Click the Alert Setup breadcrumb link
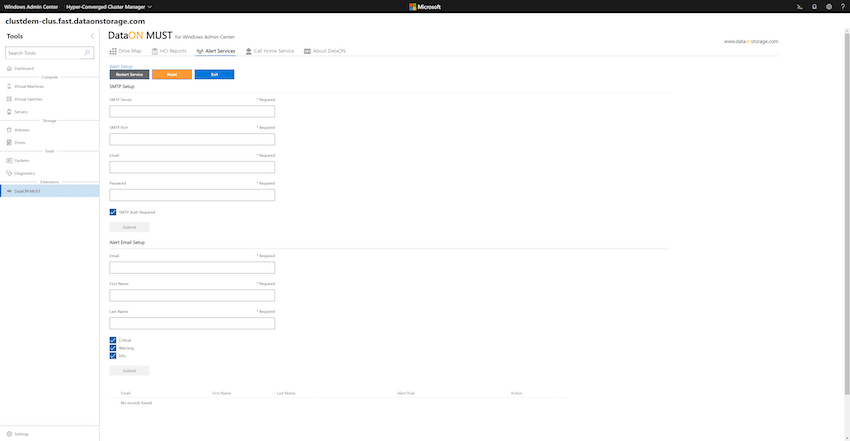Screen dimensions: 850x441 [x=121, y=66]
